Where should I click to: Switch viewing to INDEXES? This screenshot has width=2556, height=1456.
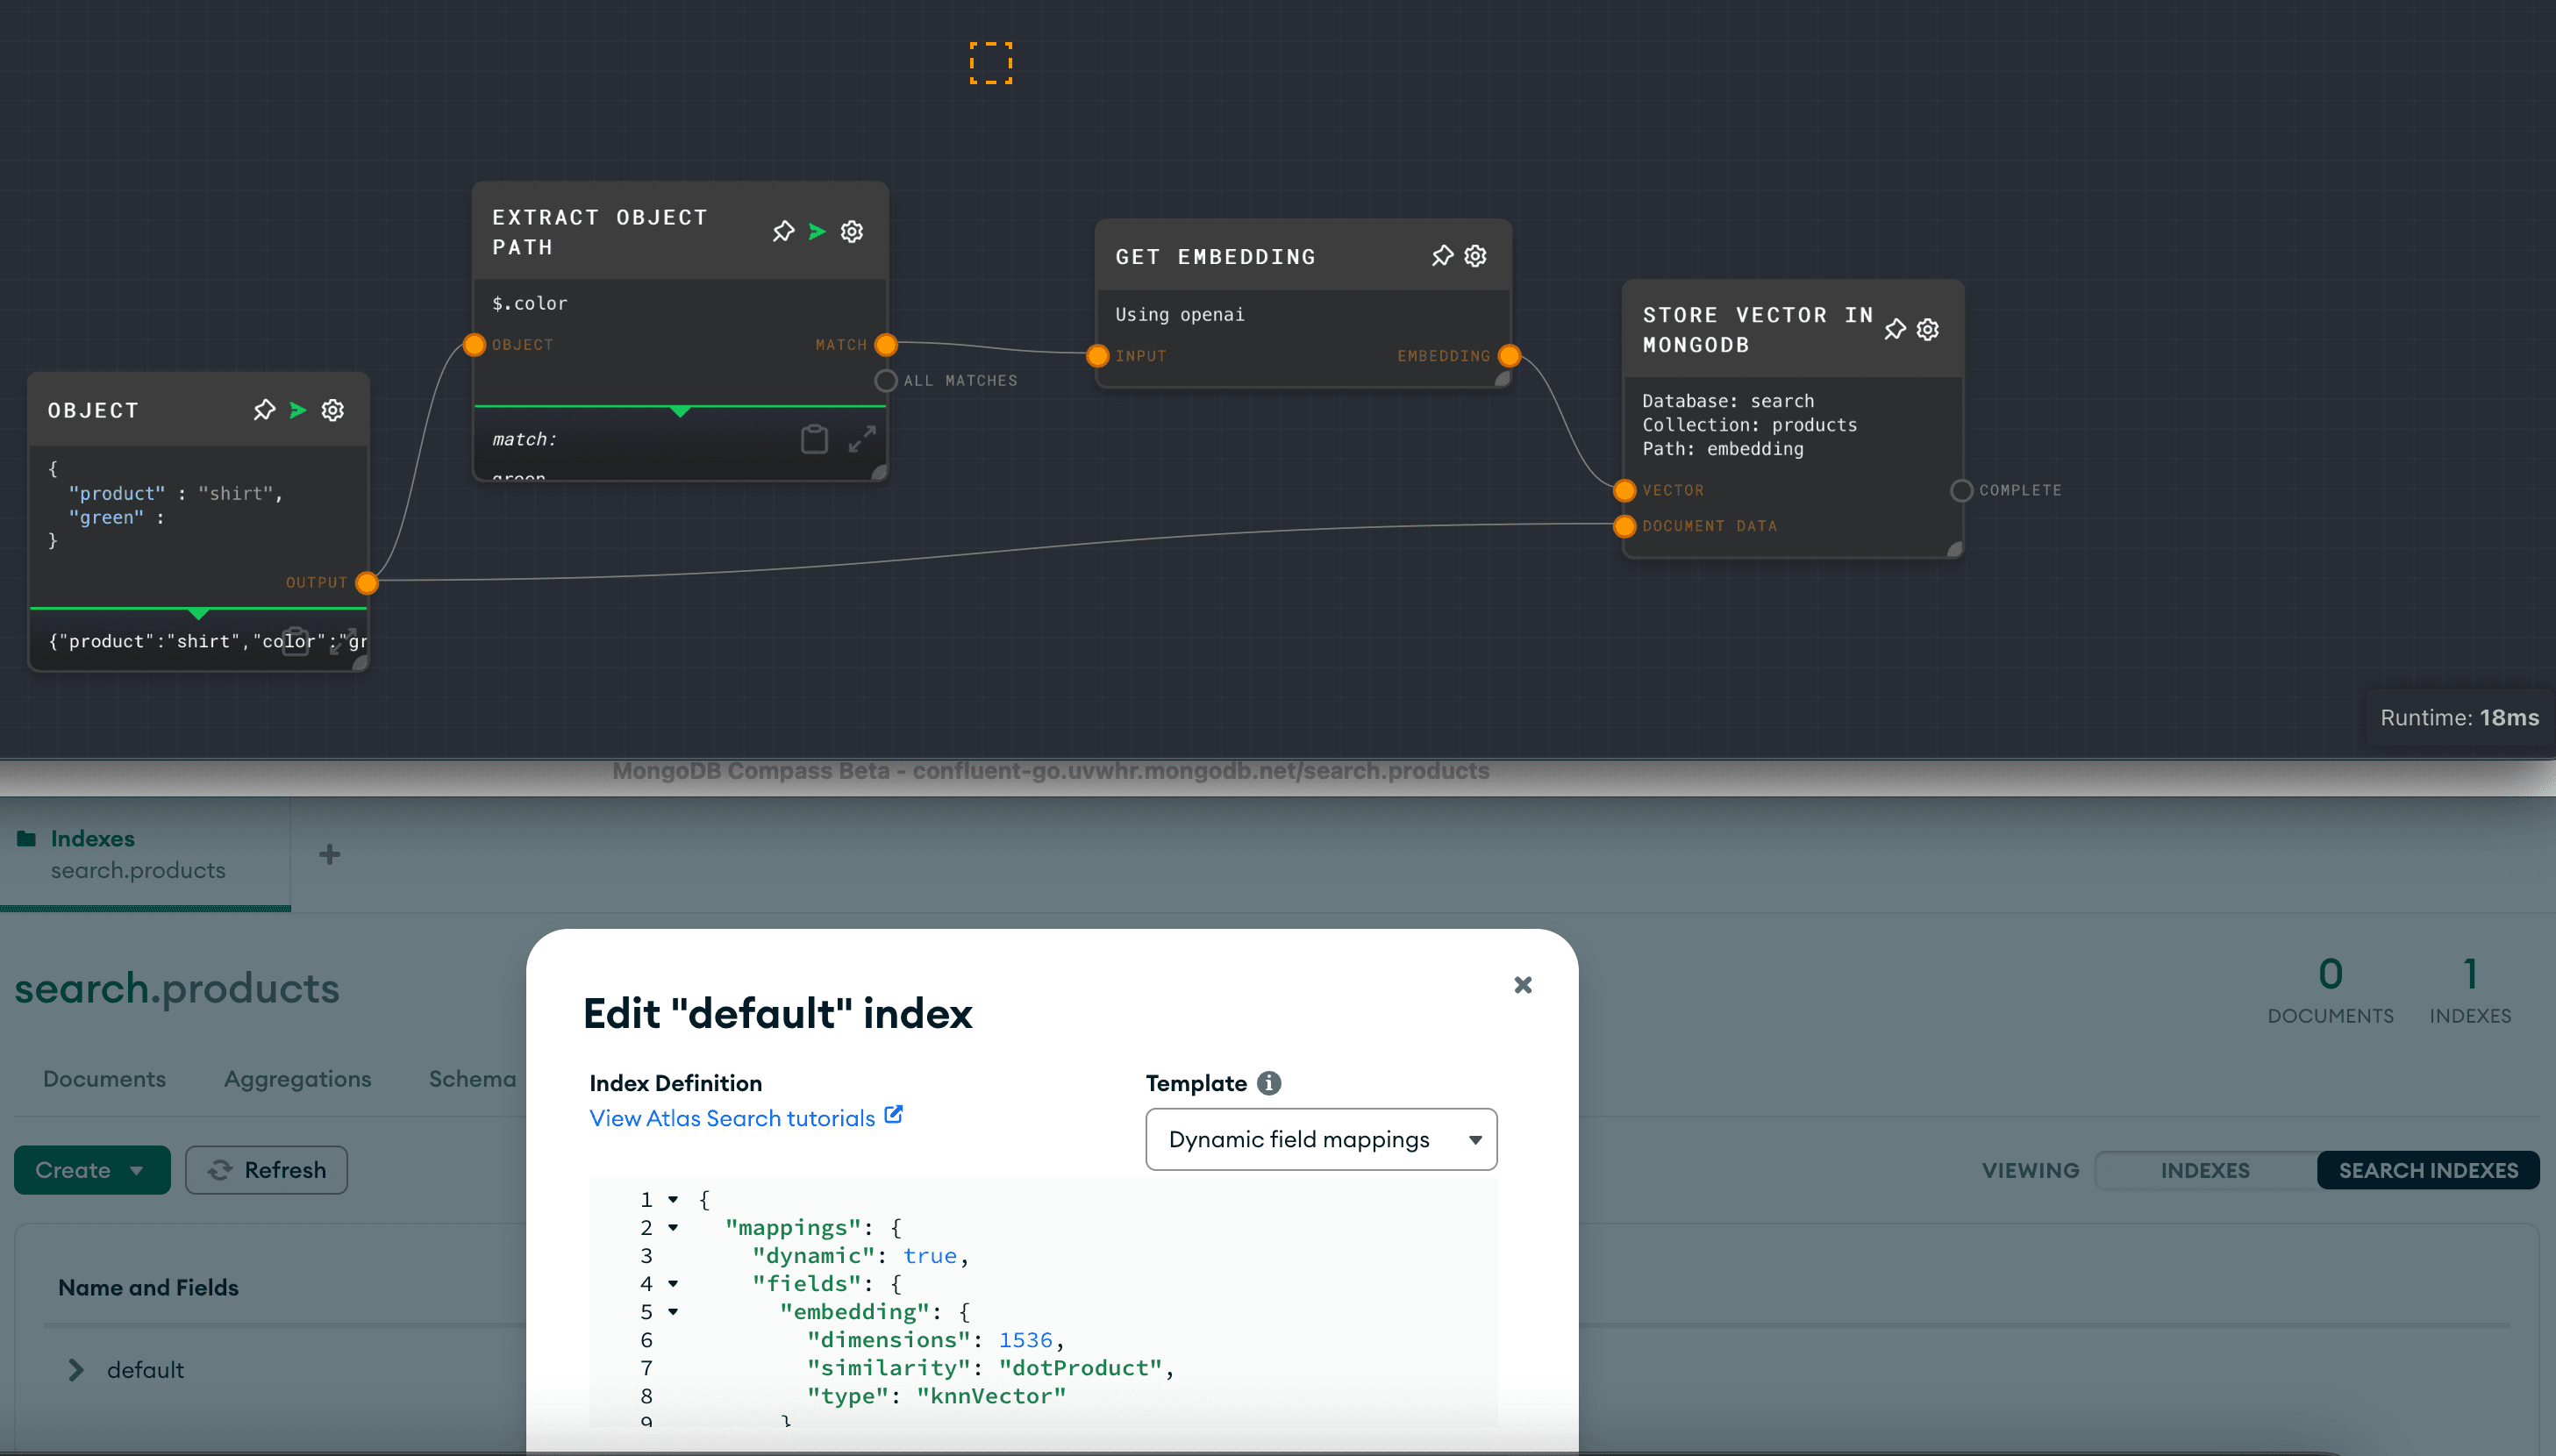(x=2204, y=1170)
